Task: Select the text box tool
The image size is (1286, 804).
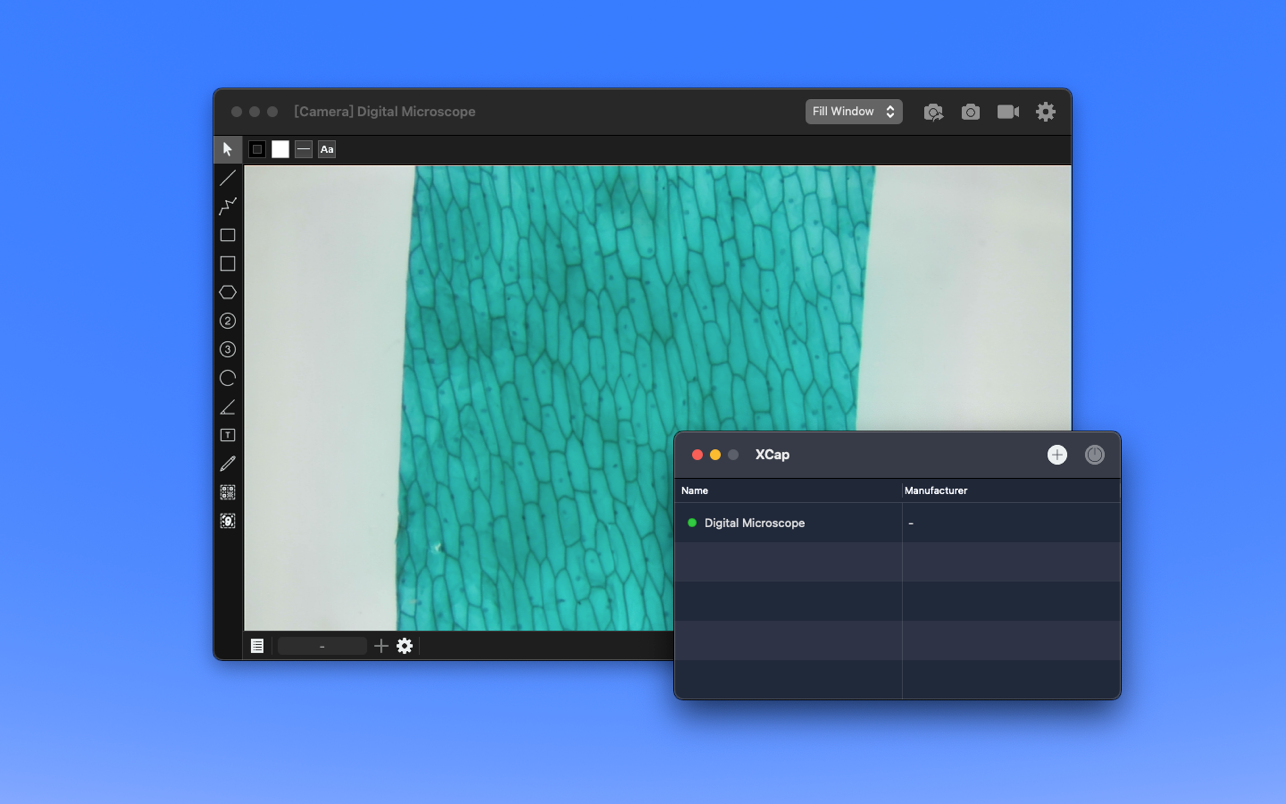Action: (228, 436)
